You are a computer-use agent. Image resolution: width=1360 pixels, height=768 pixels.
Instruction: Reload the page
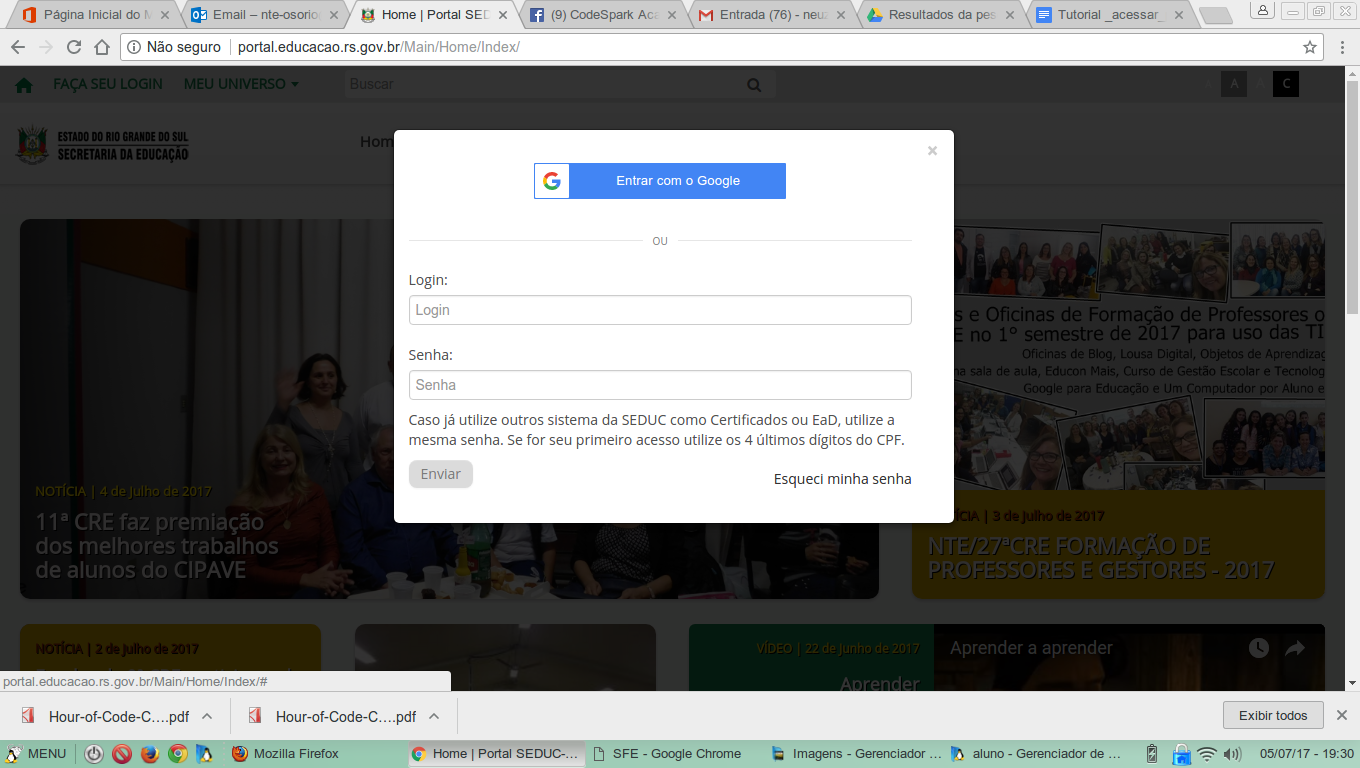coord(74,47)
